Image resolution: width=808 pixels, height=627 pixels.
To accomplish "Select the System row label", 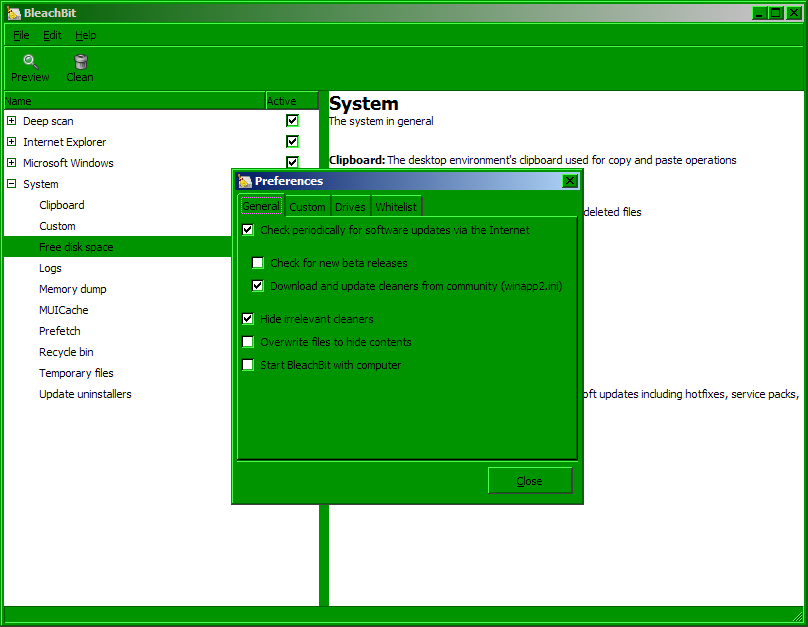I will (41, 184).
